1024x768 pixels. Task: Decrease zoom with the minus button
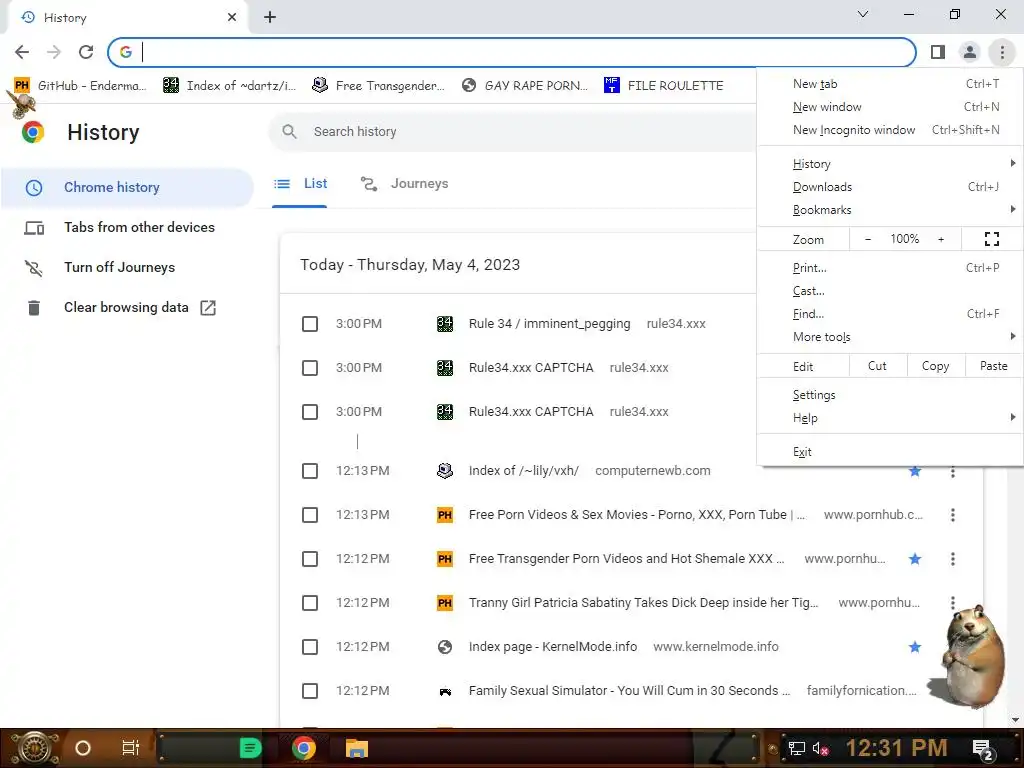867,239
